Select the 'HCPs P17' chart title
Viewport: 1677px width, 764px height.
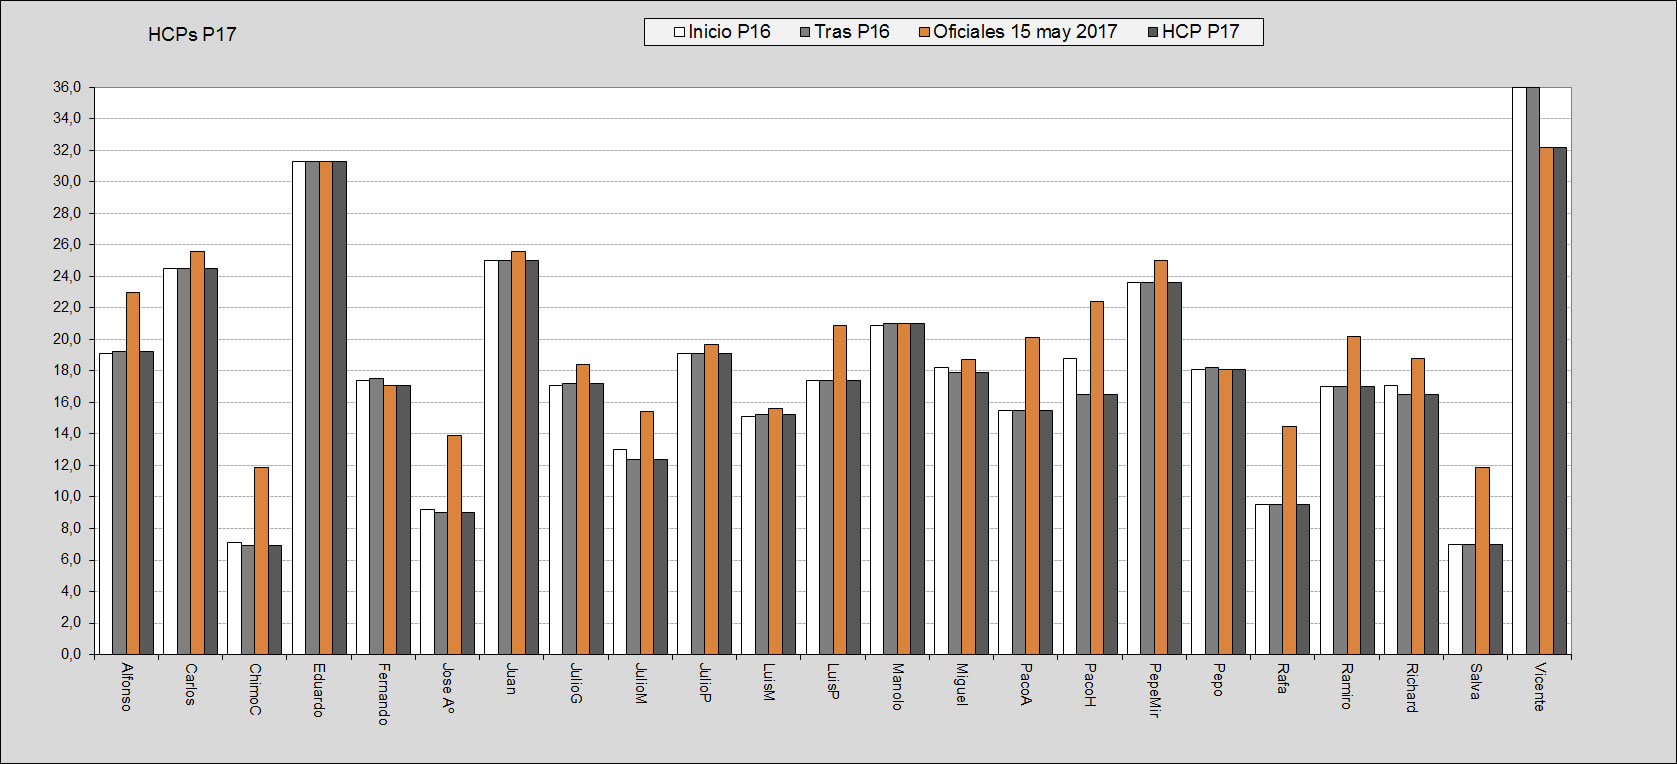point(192,34)
